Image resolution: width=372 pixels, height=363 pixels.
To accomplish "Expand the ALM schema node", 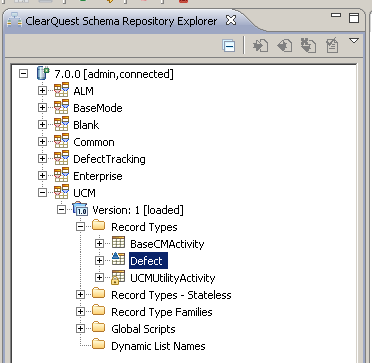I will (x=42, y=91).
